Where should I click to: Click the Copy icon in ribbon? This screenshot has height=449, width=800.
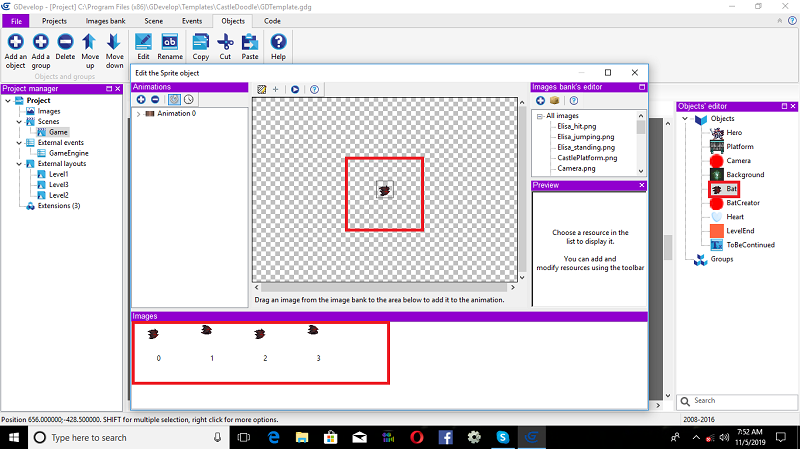pos(201,42)
